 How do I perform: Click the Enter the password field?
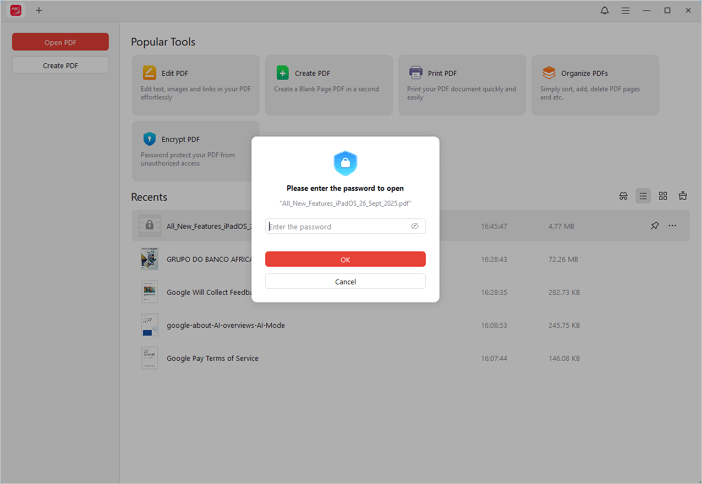pyautogui.click(x=345, y=226)
